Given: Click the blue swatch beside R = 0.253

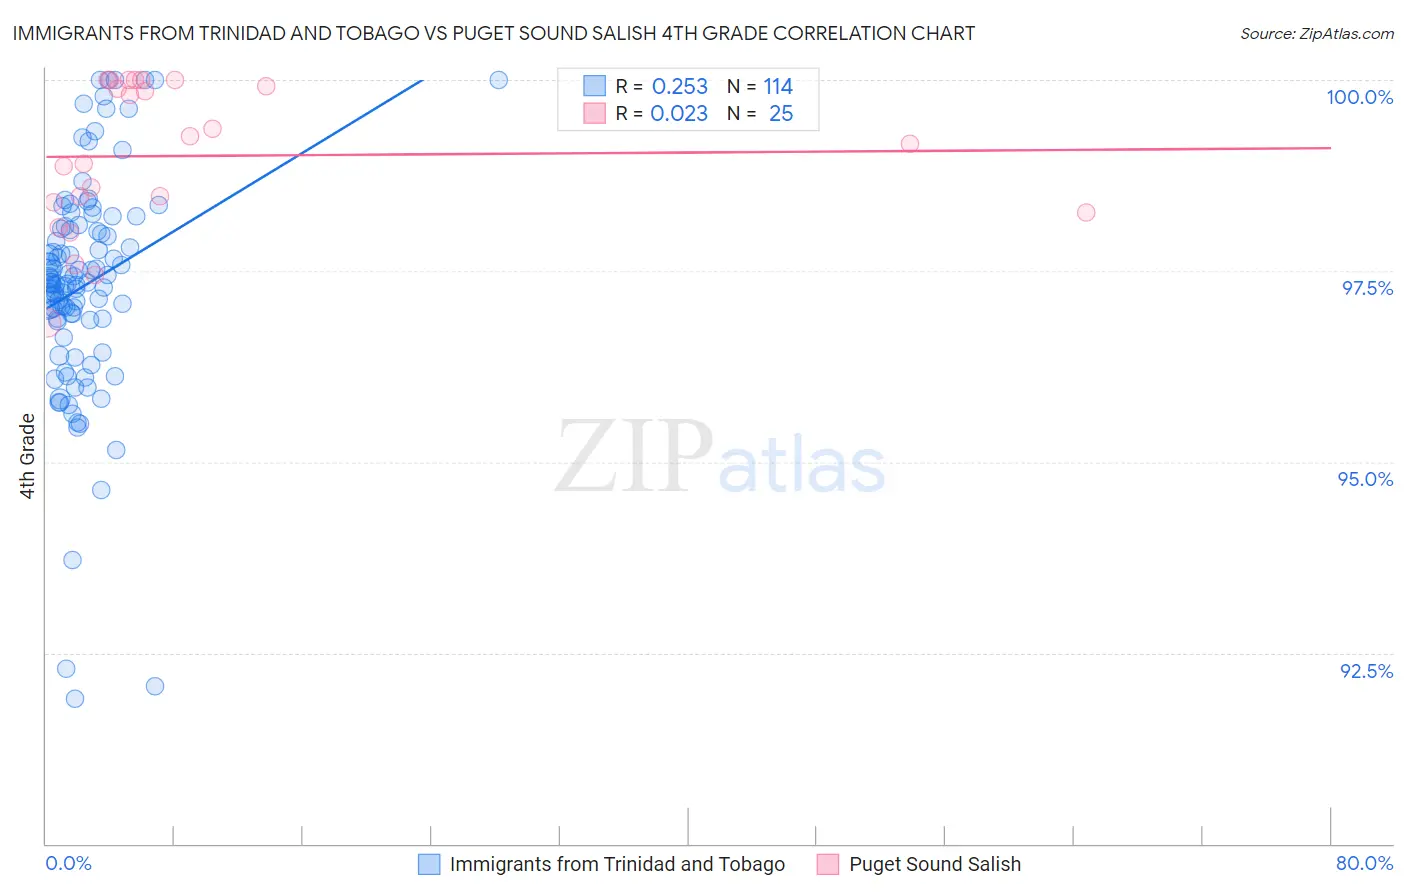Looking at the screenshot, I should (x=594, y=86).
